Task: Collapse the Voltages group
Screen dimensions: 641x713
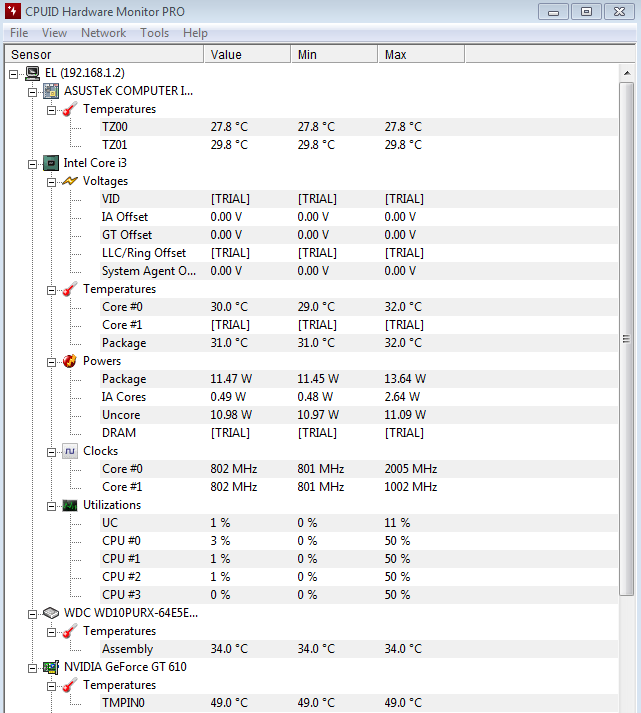Action: click(51, 182)
